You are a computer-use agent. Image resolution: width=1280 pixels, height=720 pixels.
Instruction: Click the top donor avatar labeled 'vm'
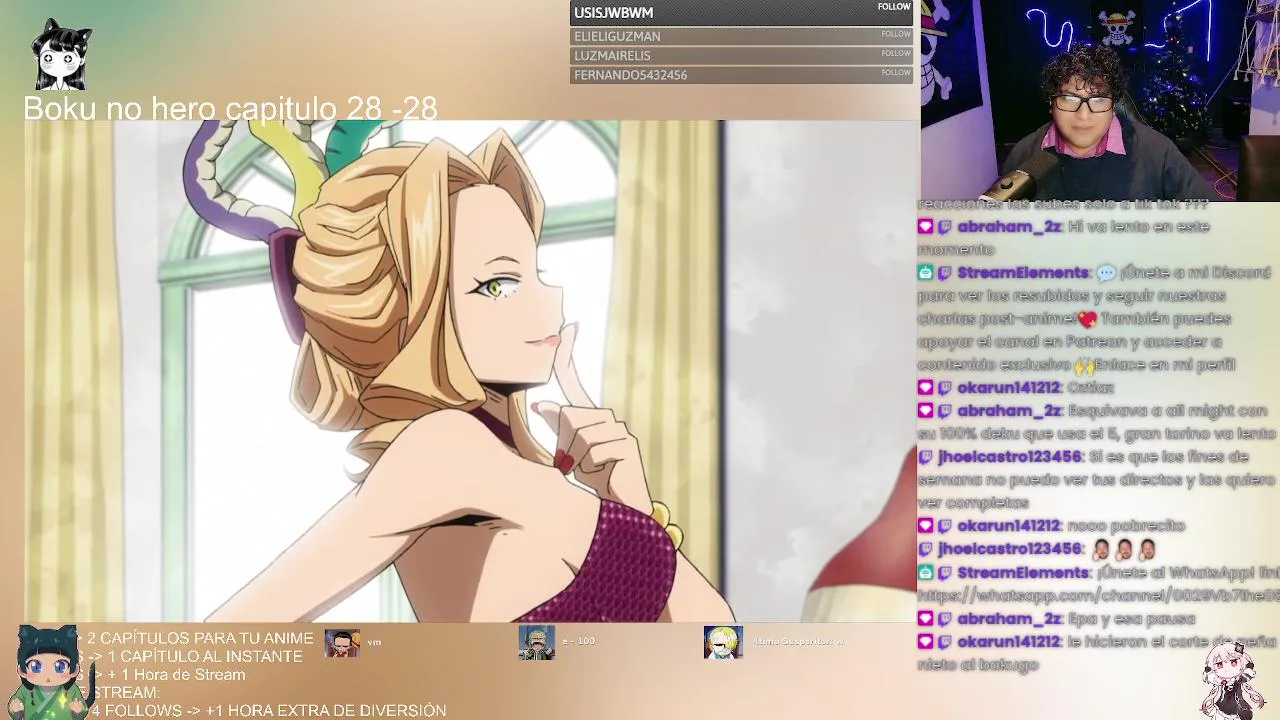(342, 644)
